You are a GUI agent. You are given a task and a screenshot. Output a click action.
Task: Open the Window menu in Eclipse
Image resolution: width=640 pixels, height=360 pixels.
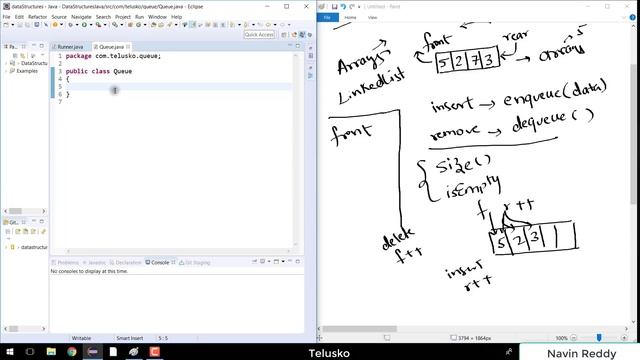(157, 17)
